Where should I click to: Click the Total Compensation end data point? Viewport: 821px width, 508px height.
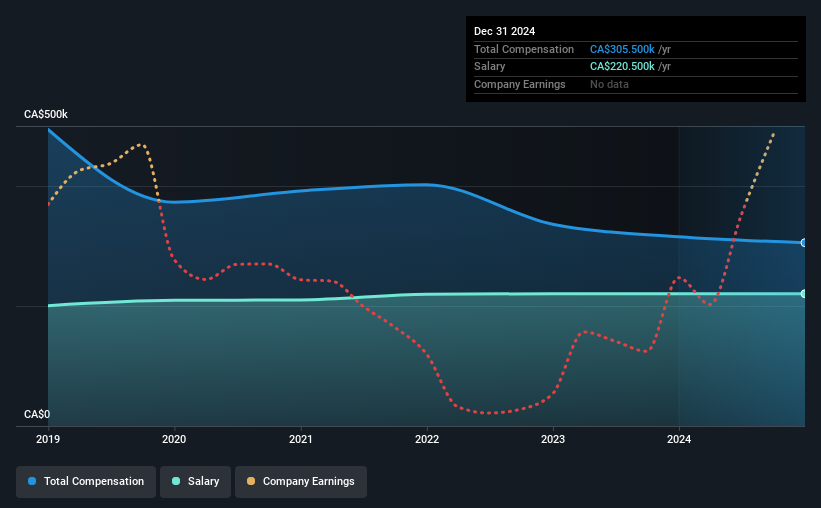click(x=804, y=243)
